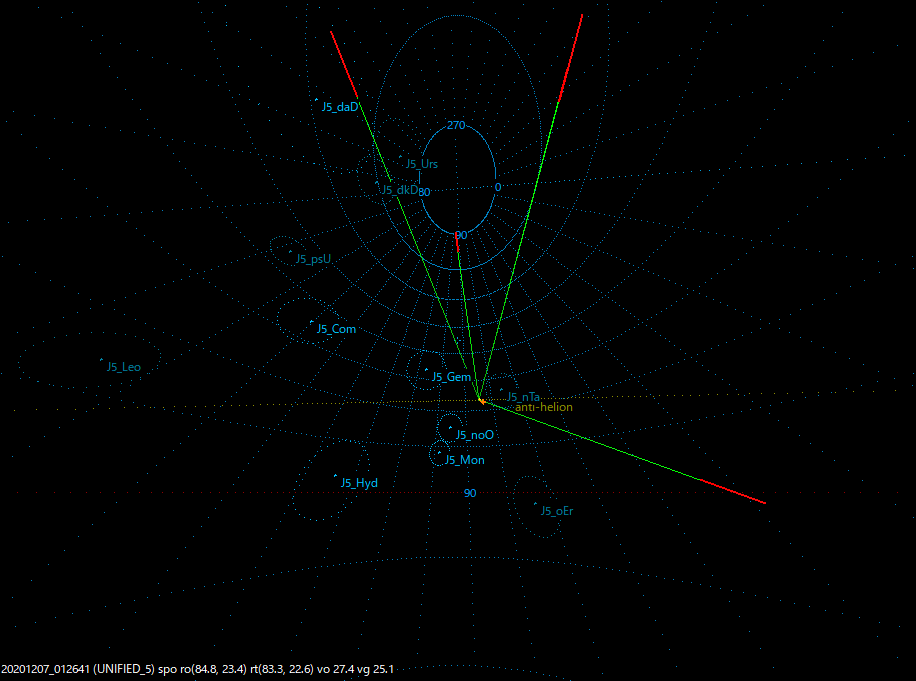The image size is (916, 681).
Task: Select the J5_Urs shower label
Action: [422, 164]
